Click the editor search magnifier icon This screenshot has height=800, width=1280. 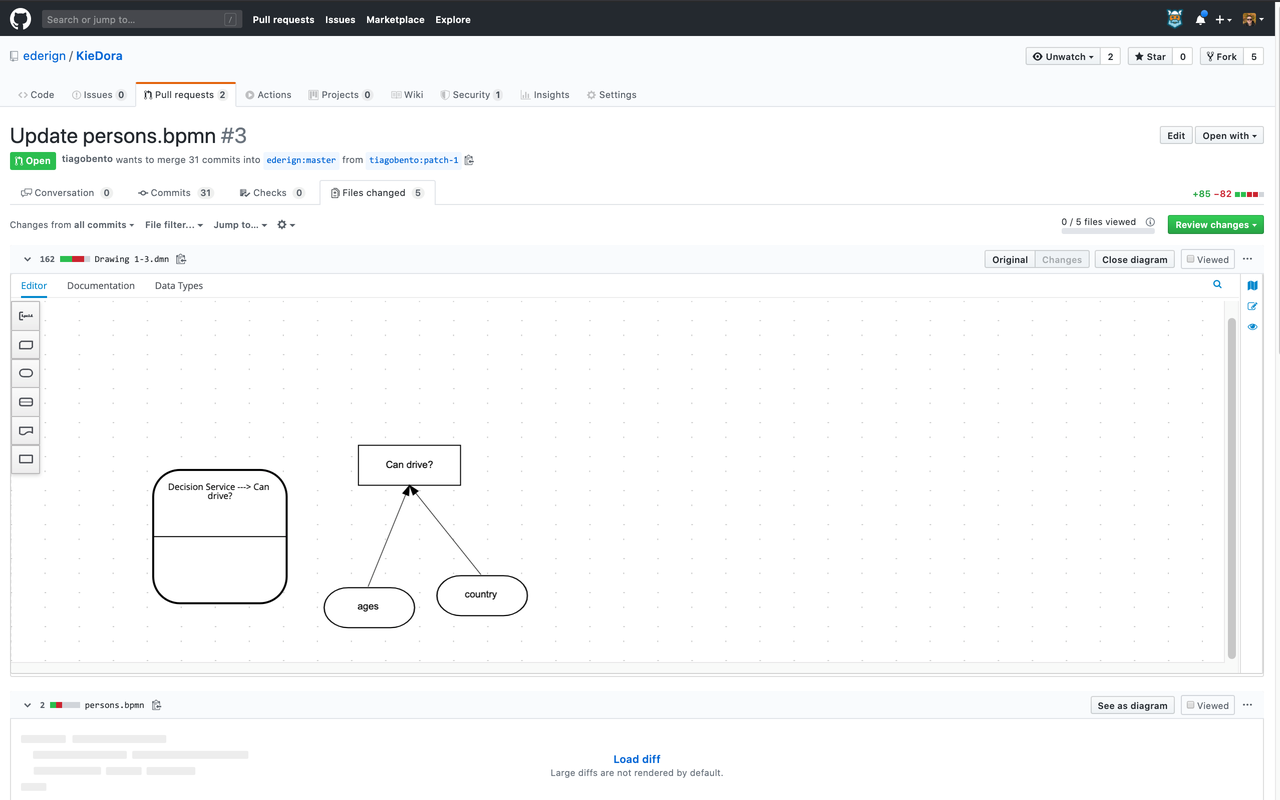tap(1217, 285)
